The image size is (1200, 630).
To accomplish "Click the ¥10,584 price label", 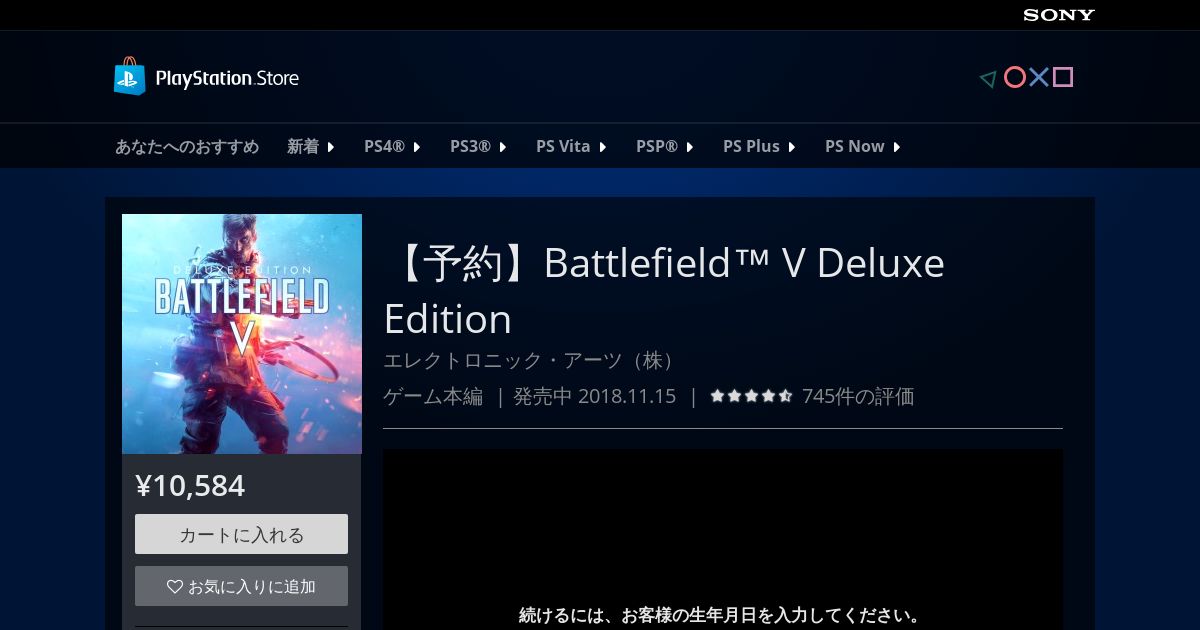I will (190, 486).
